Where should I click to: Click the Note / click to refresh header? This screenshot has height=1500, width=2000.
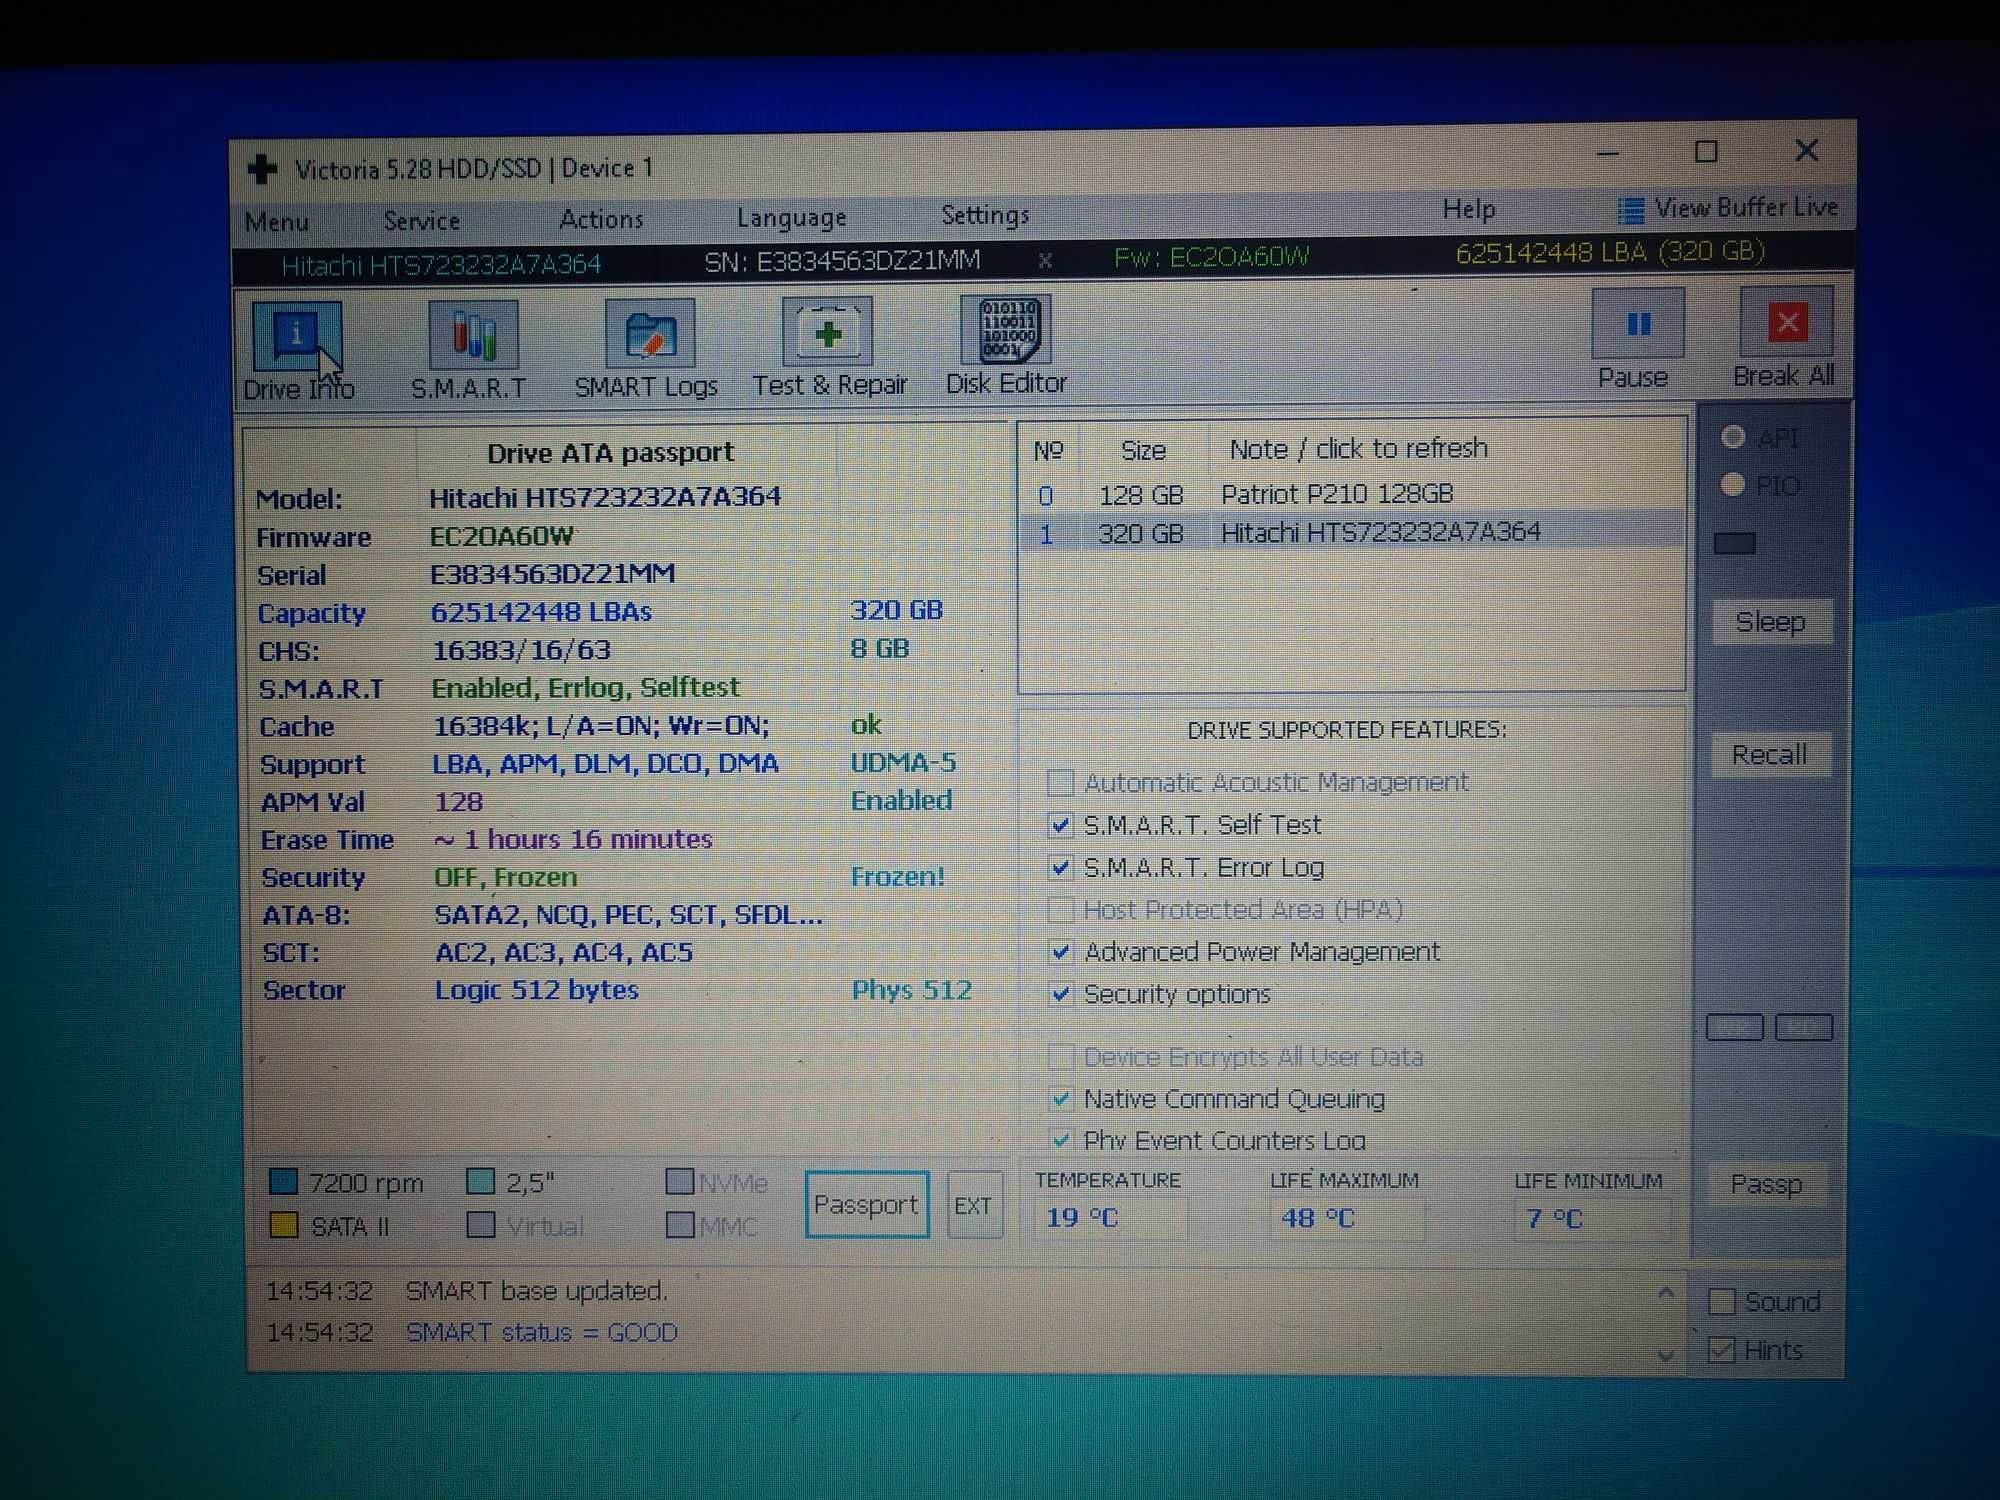(x=1358, y=449)
